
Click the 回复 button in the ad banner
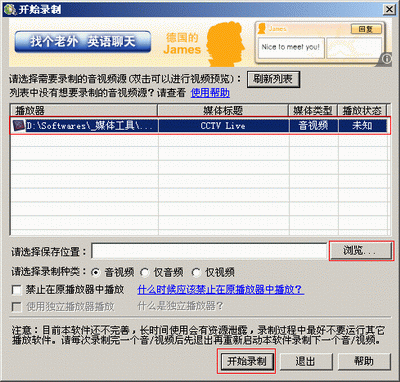point(366,29)
